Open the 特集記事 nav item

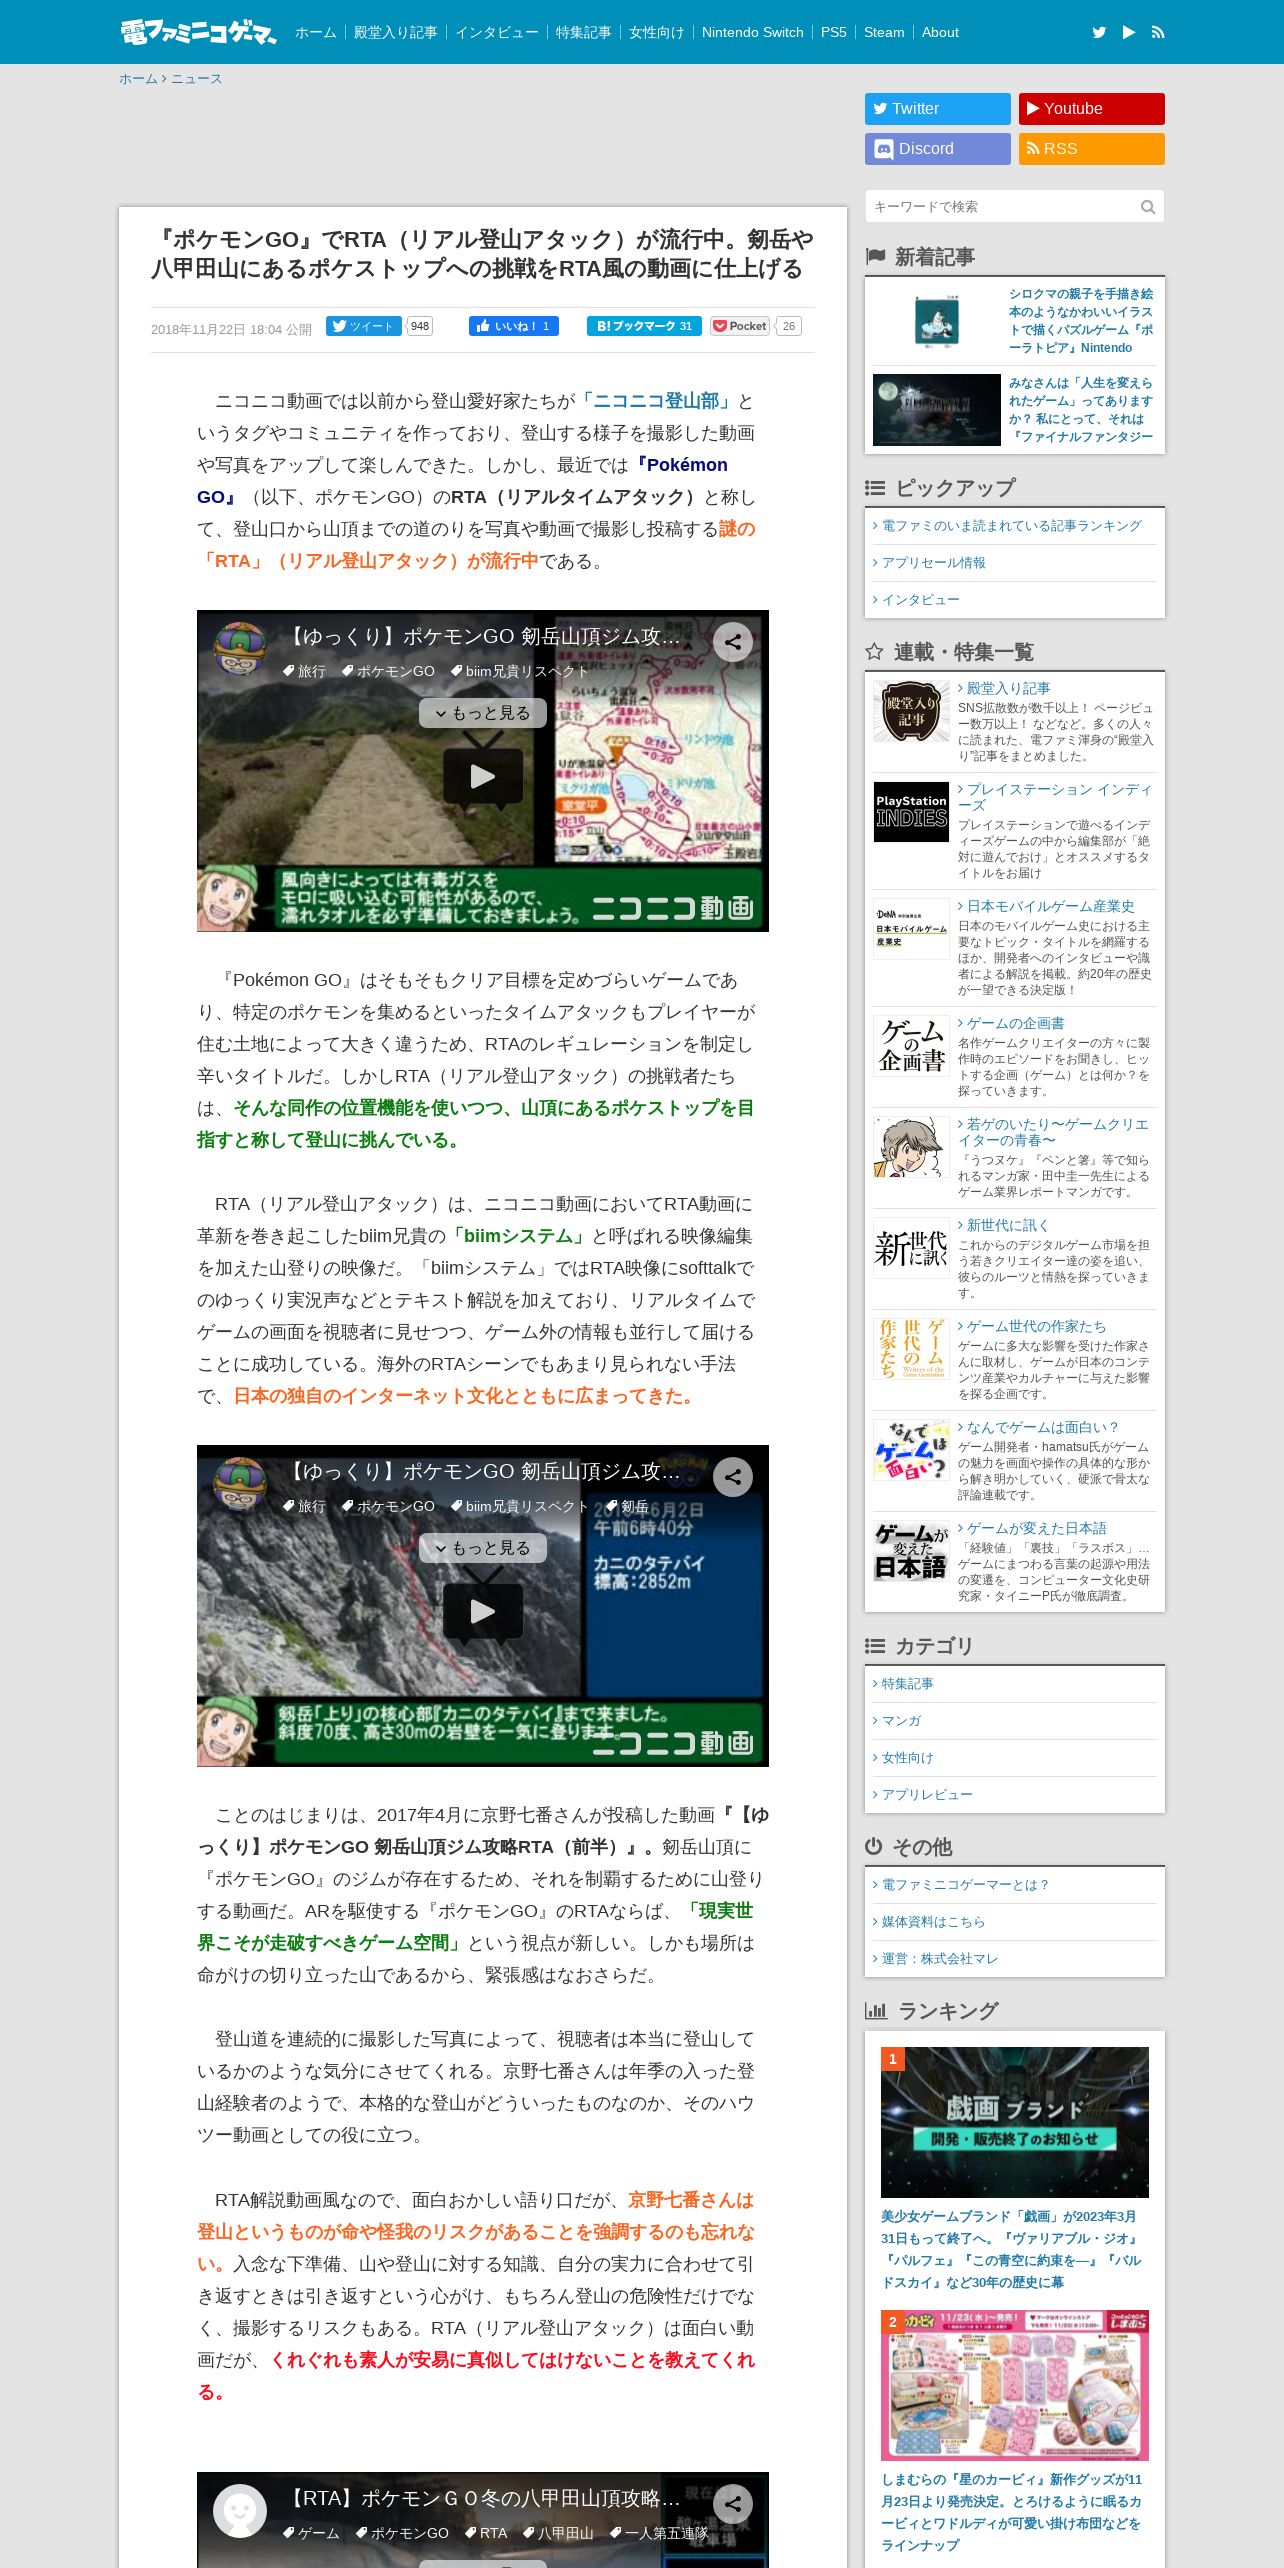point(584,32)
